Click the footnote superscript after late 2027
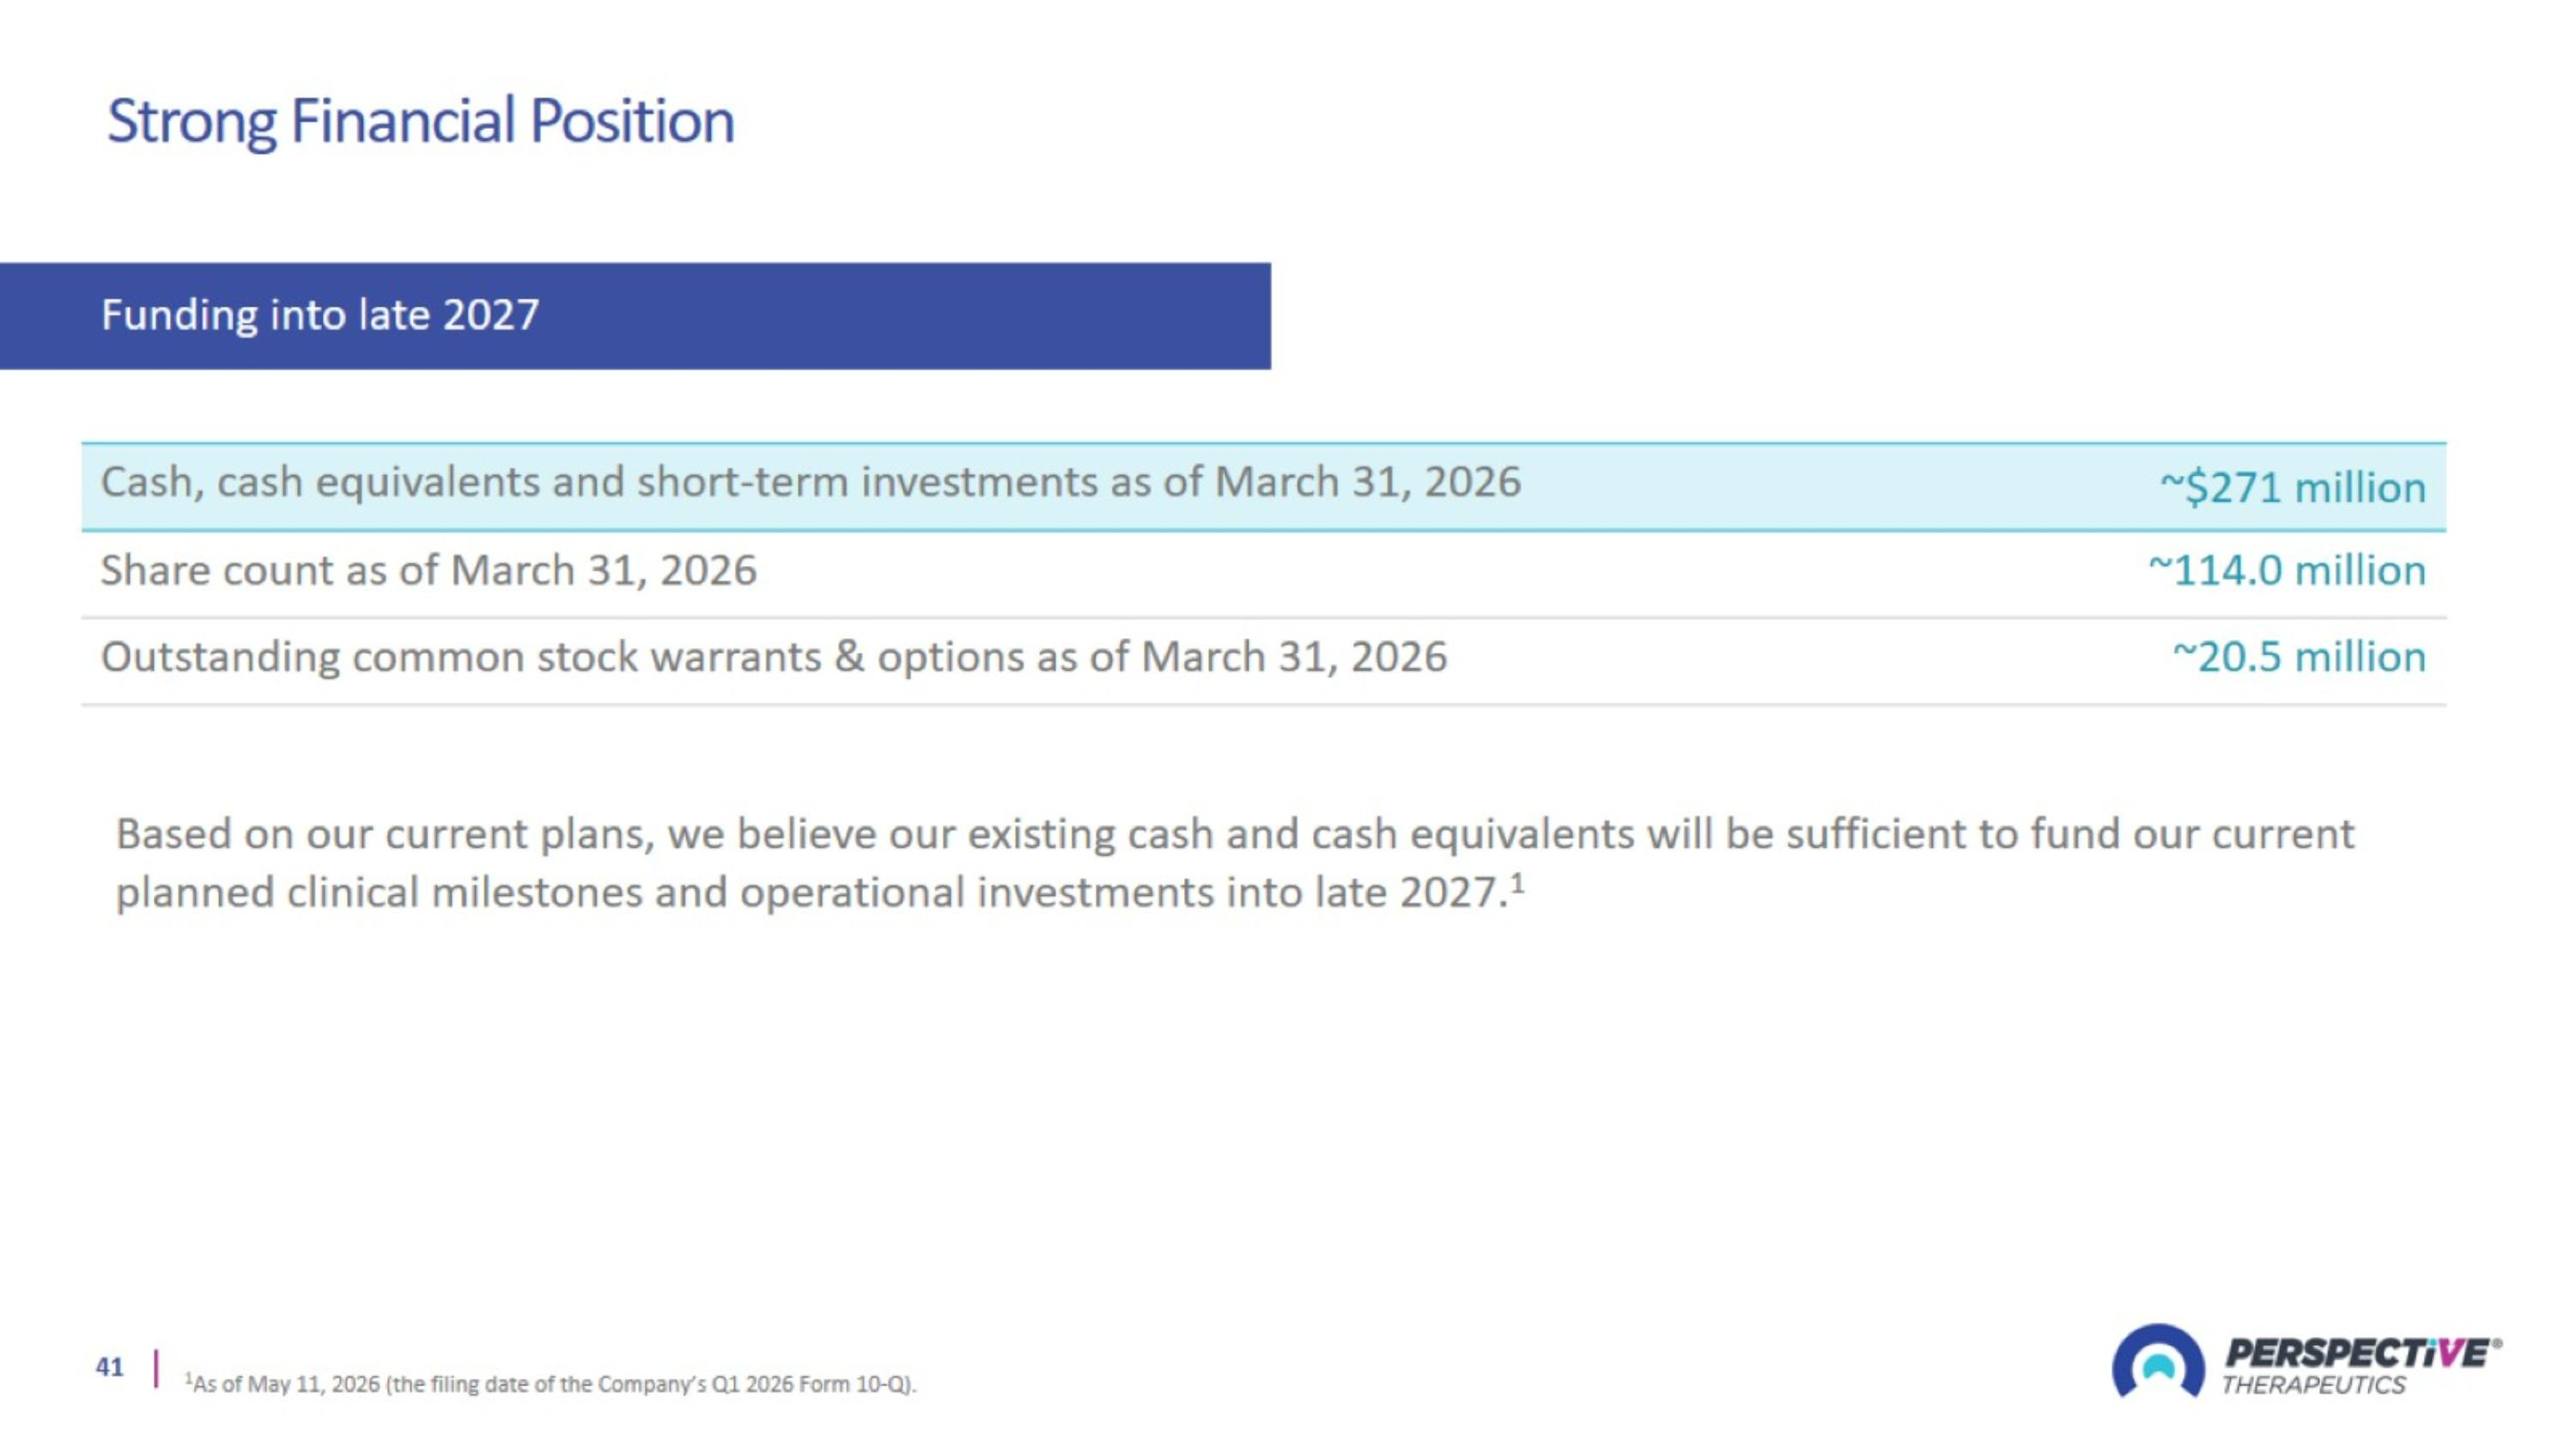The image size is (2576, 1449). pyautogui.click(x=1517, y=883)
